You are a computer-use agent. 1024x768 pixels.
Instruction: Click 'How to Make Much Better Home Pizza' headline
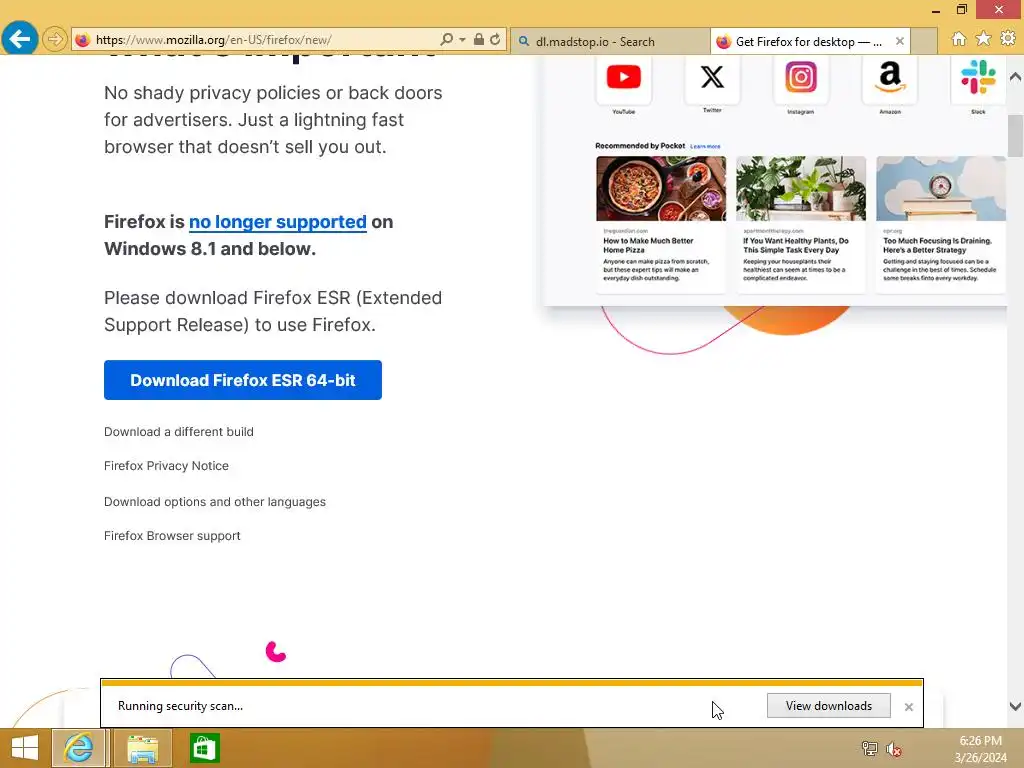coord(648,245)
